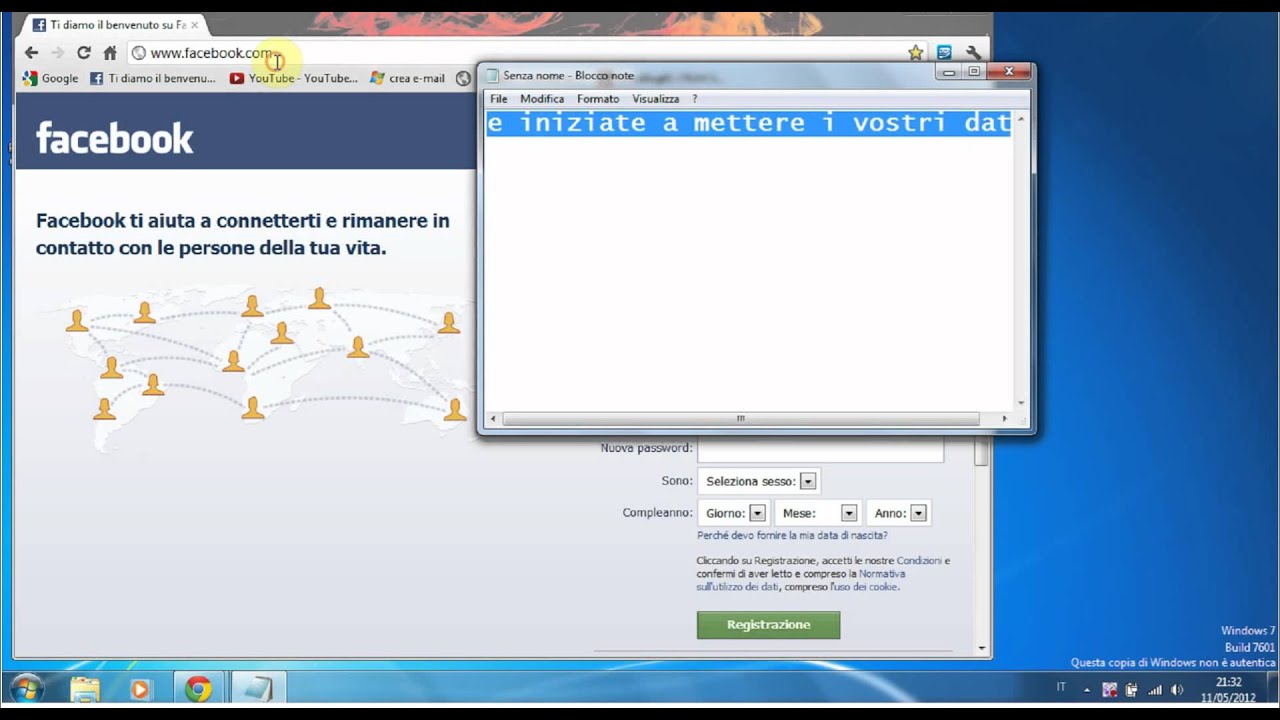
Task: Bookmark this page with the star
Action: [915, 53]
